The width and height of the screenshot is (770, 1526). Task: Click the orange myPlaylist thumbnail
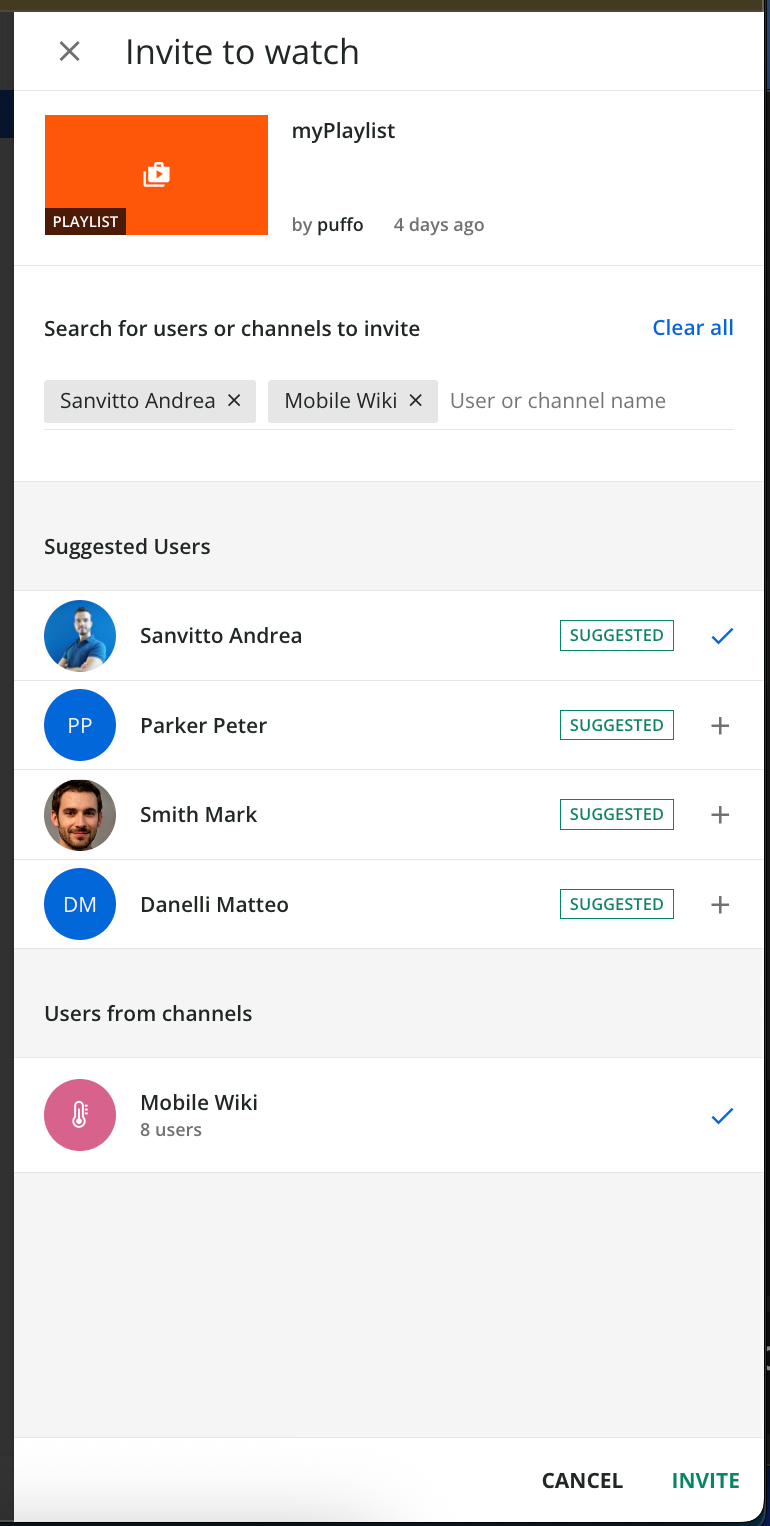click(x=156, y=175)
